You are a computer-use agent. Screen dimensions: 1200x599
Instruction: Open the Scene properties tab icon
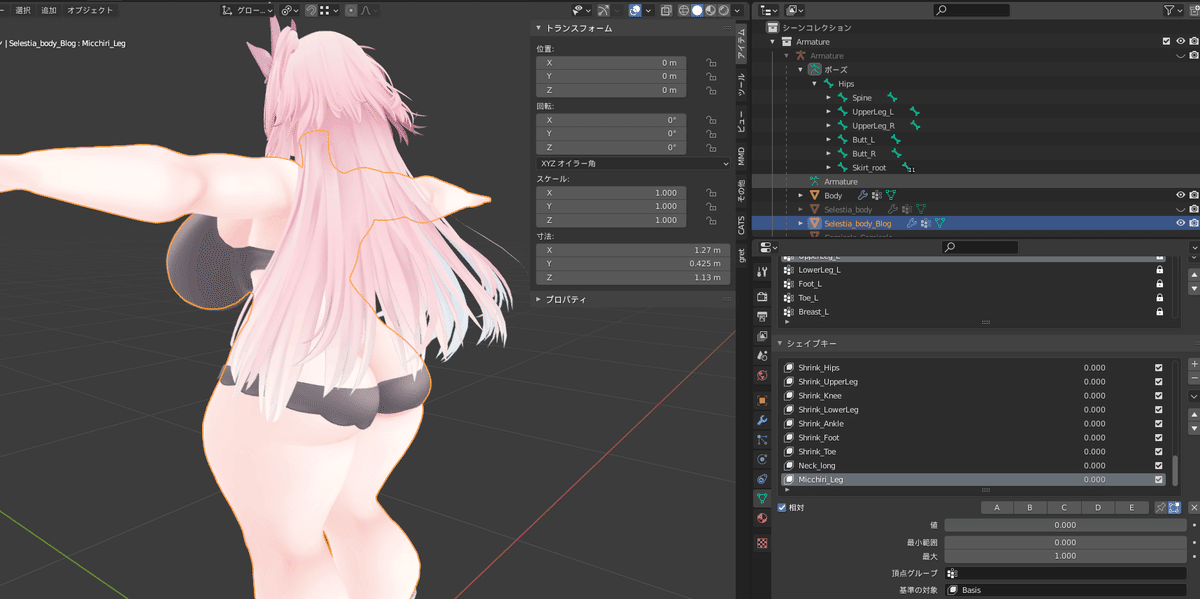[762, 356]
